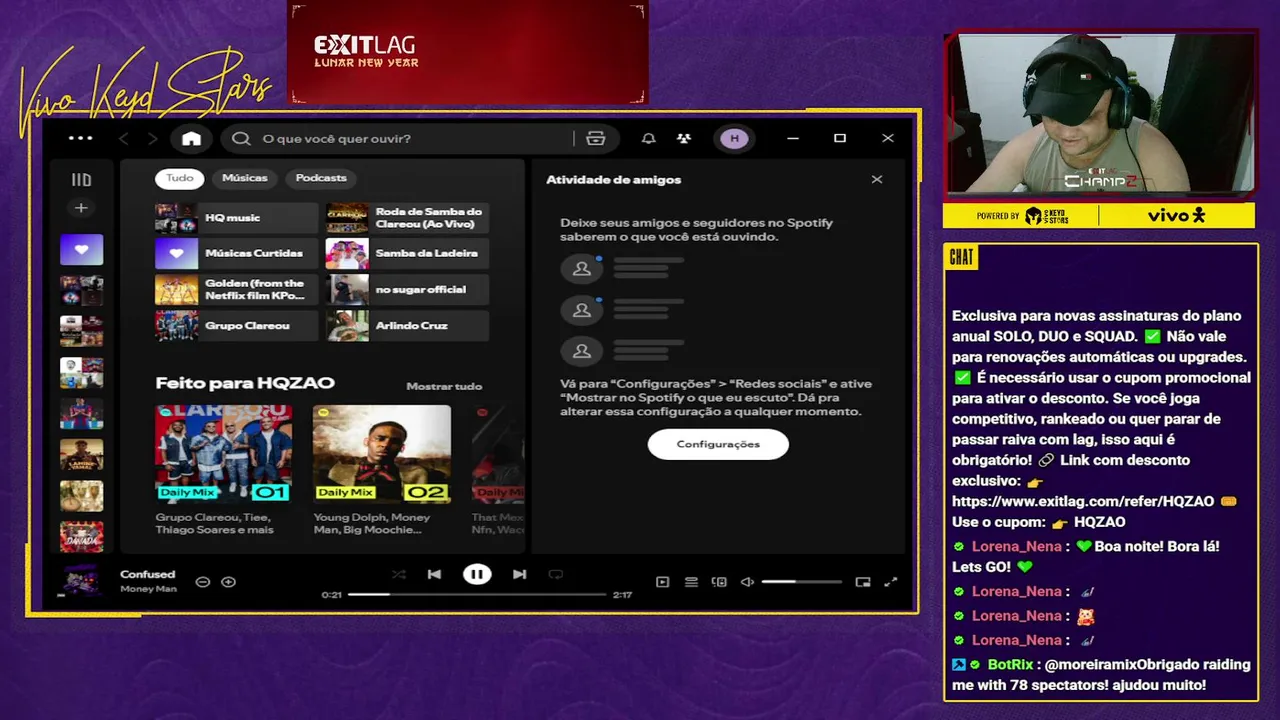Open 'Golden (from the Netflix film' shortcut
Viewport: 1280px width, 720px height.
point(236,290)
